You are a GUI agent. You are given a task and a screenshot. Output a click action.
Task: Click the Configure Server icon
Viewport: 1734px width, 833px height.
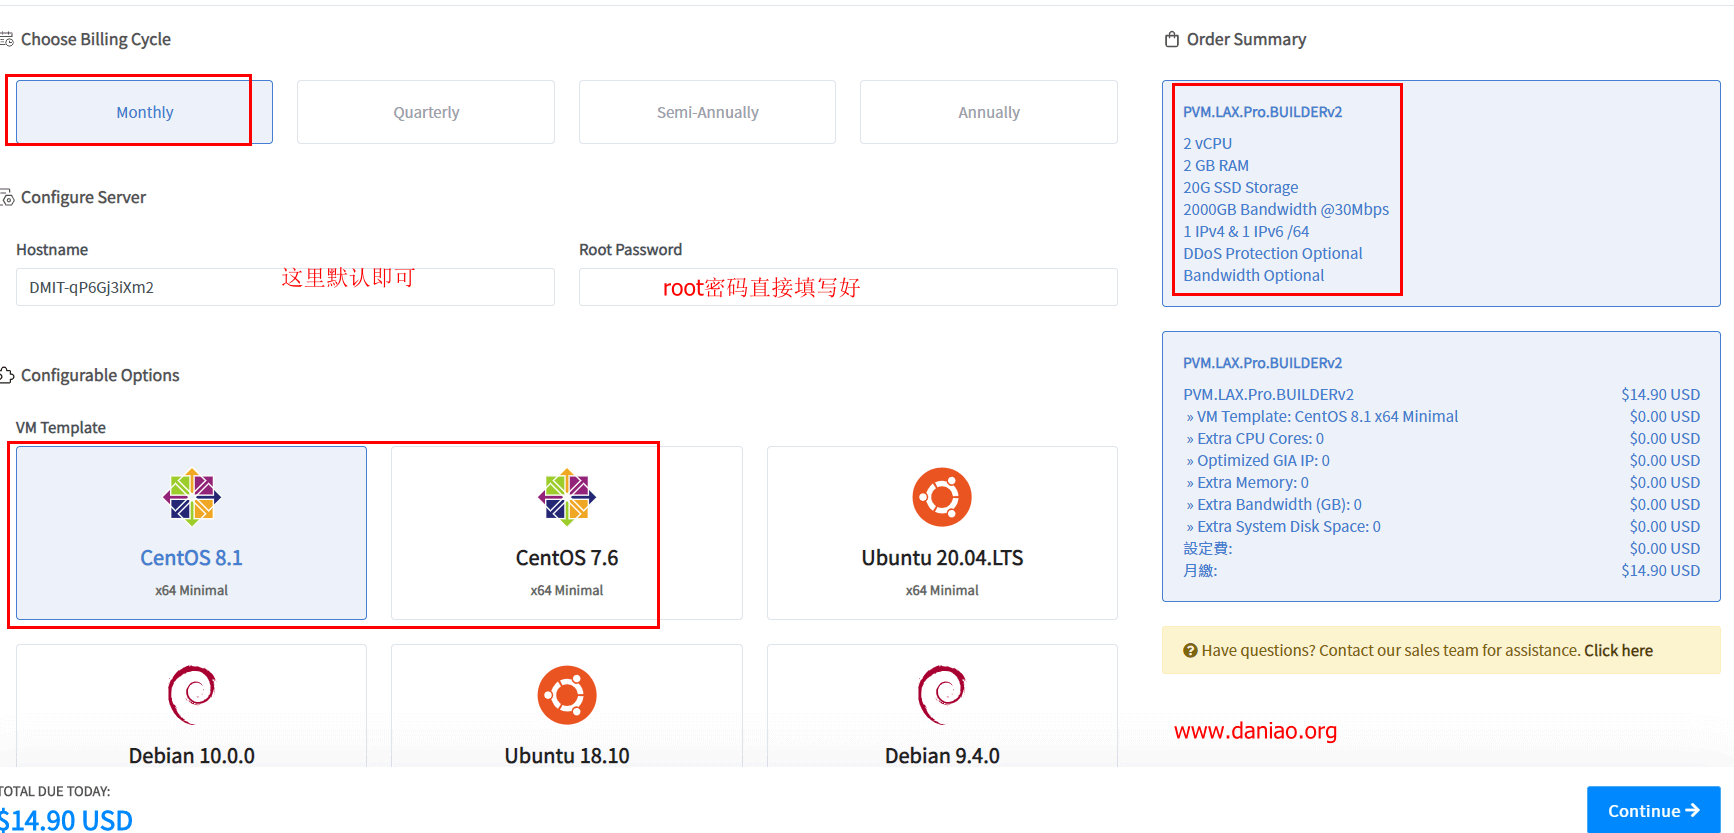click(x=6, y=197)
